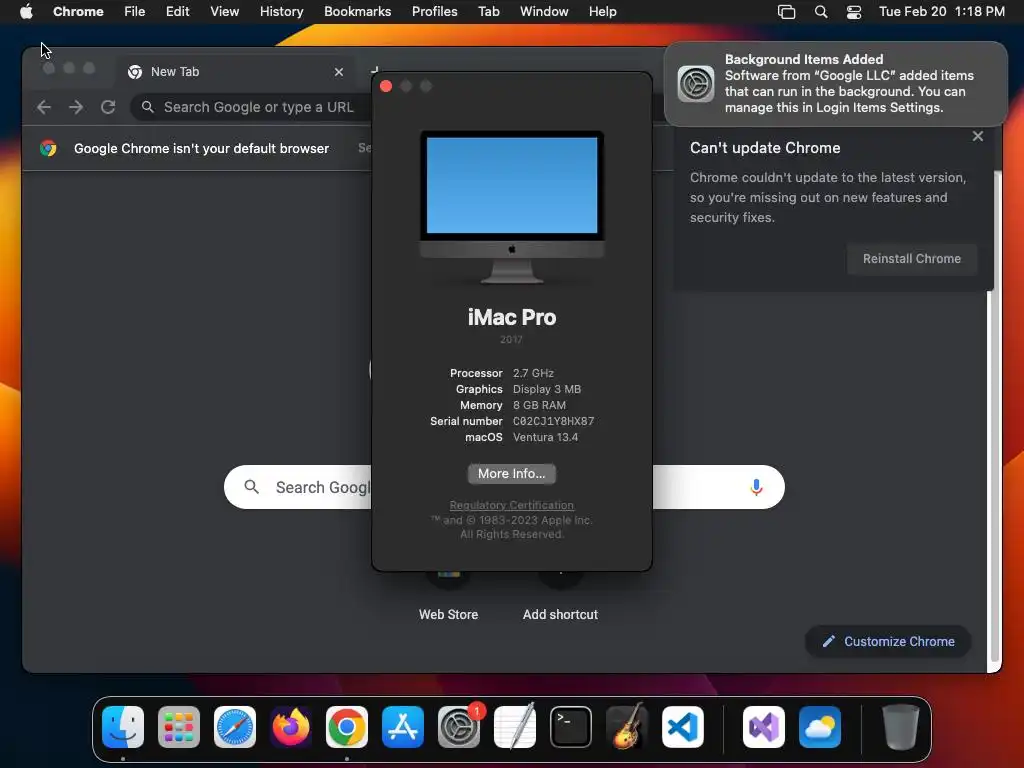Open the View menu
Image resolution: width=1024 pixels, height=768 pixels.
pyautogui.click(x=224, y=11)
